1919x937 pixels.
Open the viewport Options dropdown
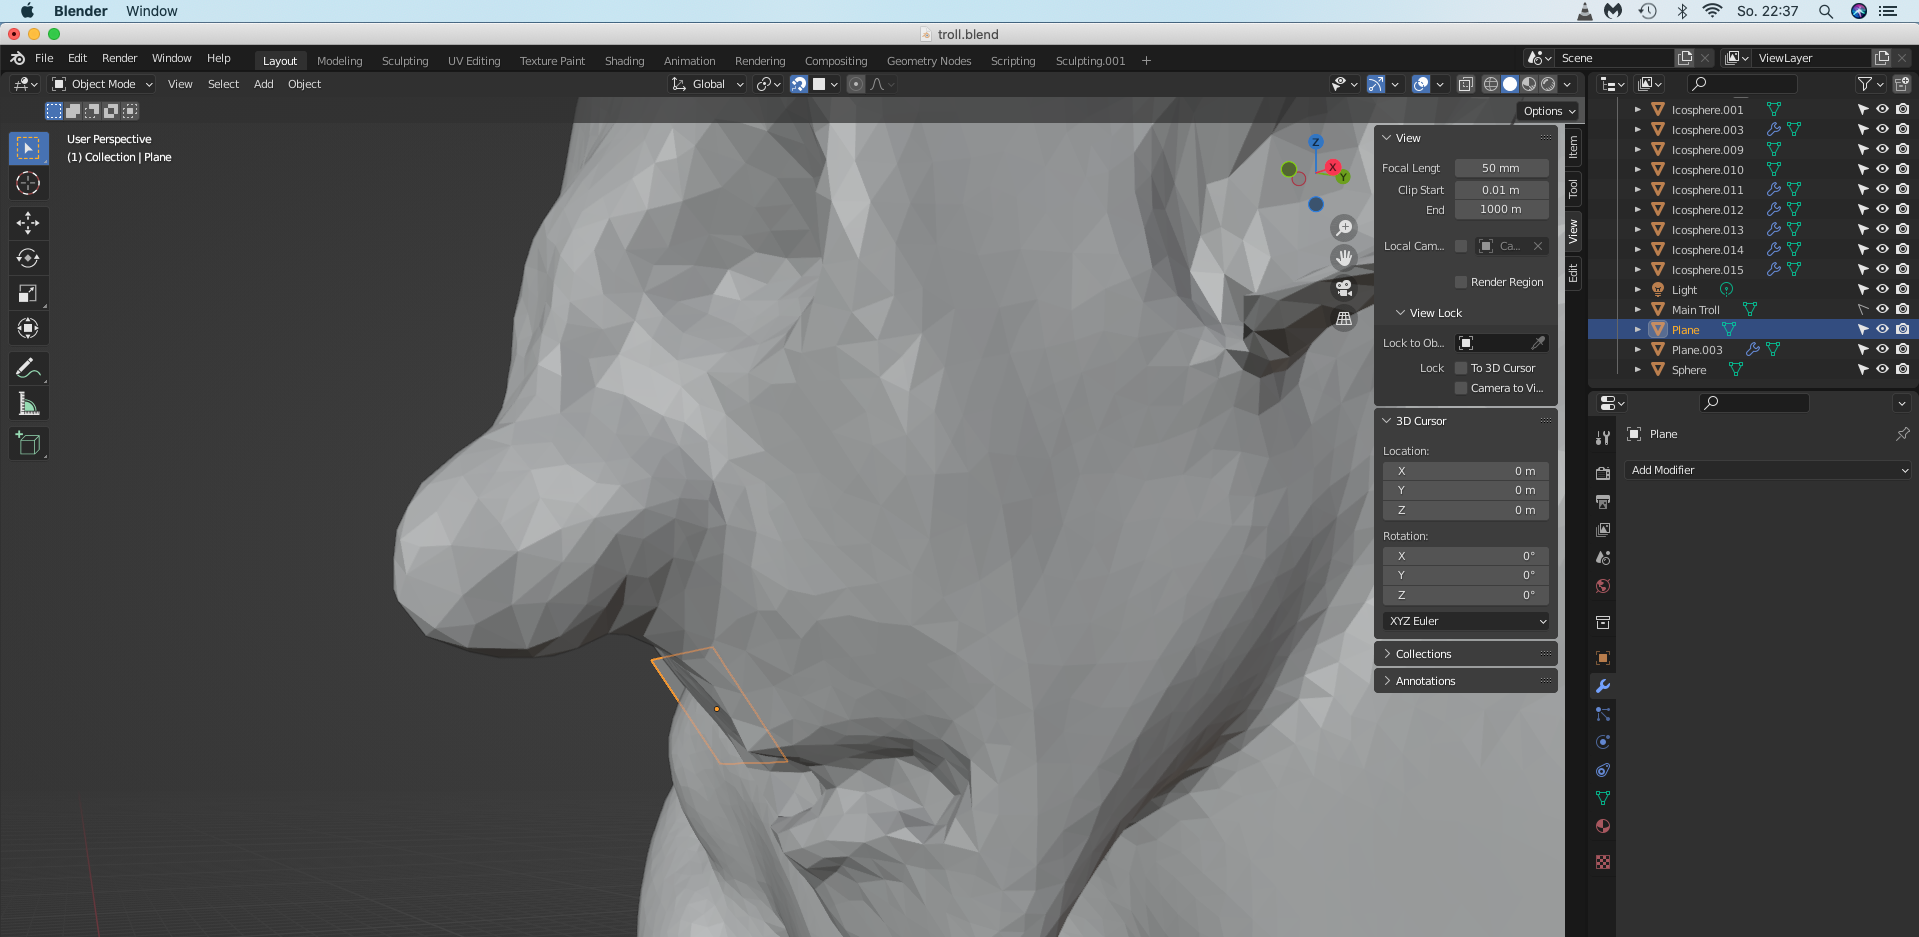point(1549,111)
